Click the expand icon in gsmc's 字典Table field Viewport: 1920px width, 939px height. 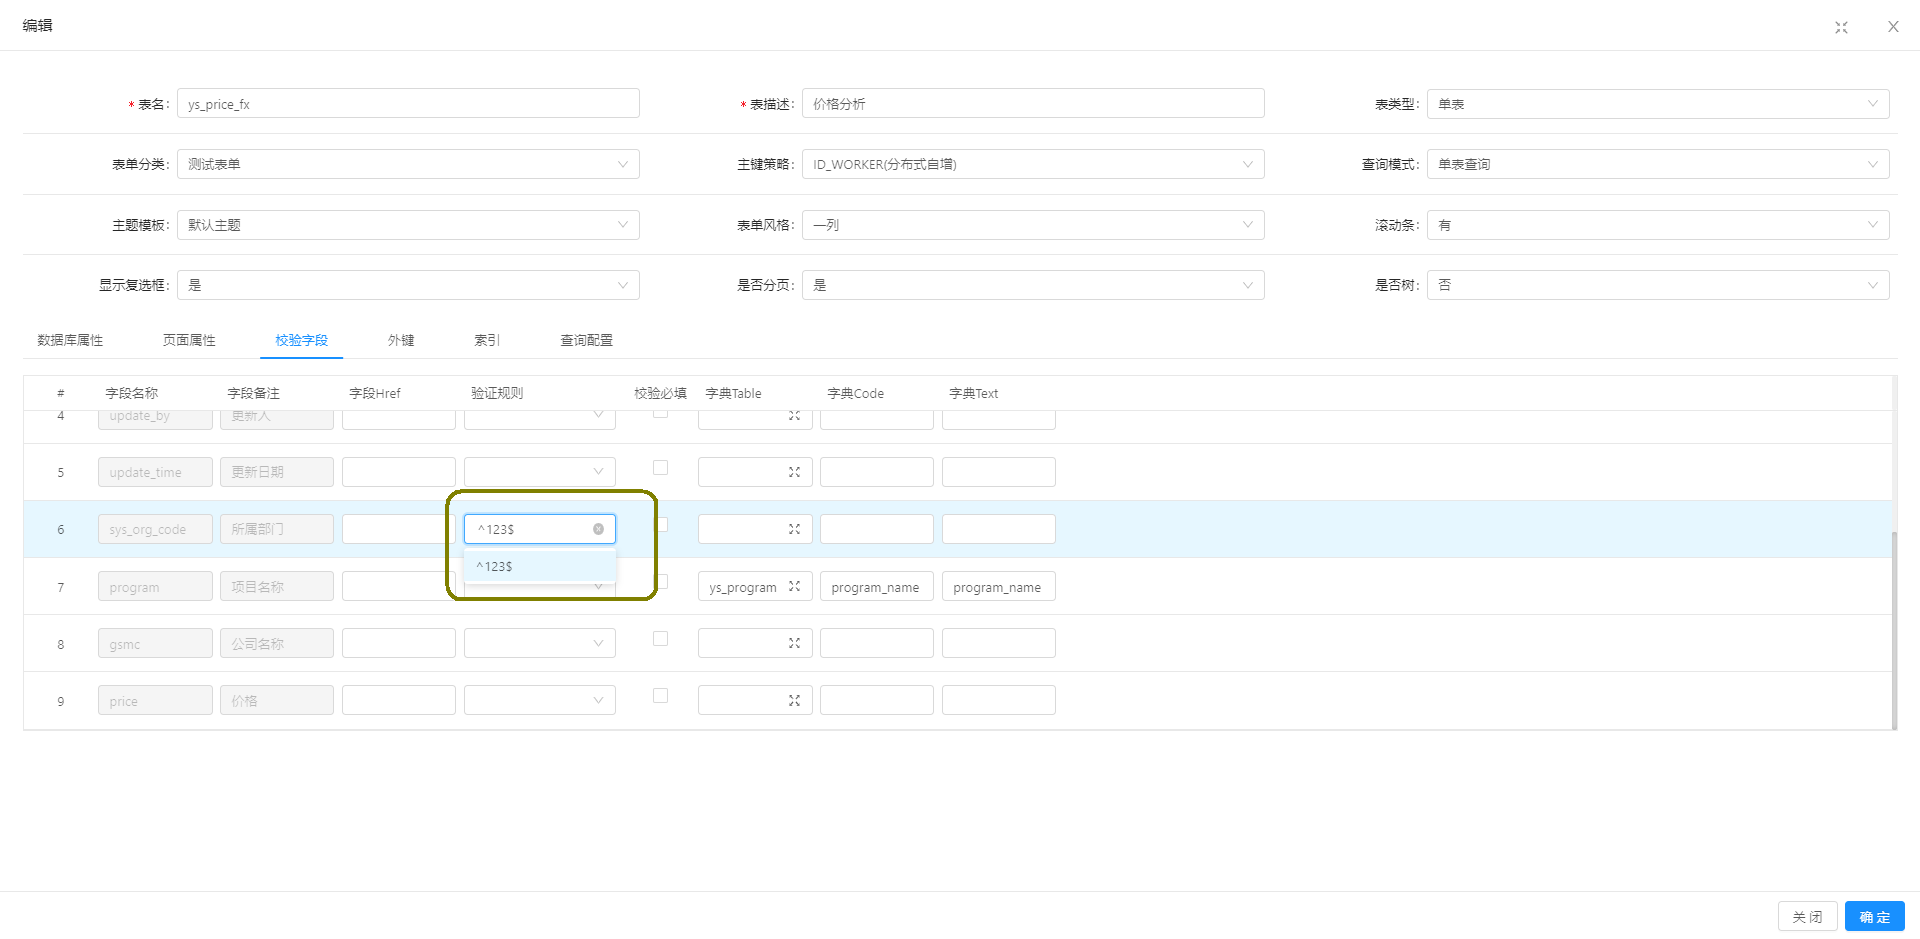[794, 643]
